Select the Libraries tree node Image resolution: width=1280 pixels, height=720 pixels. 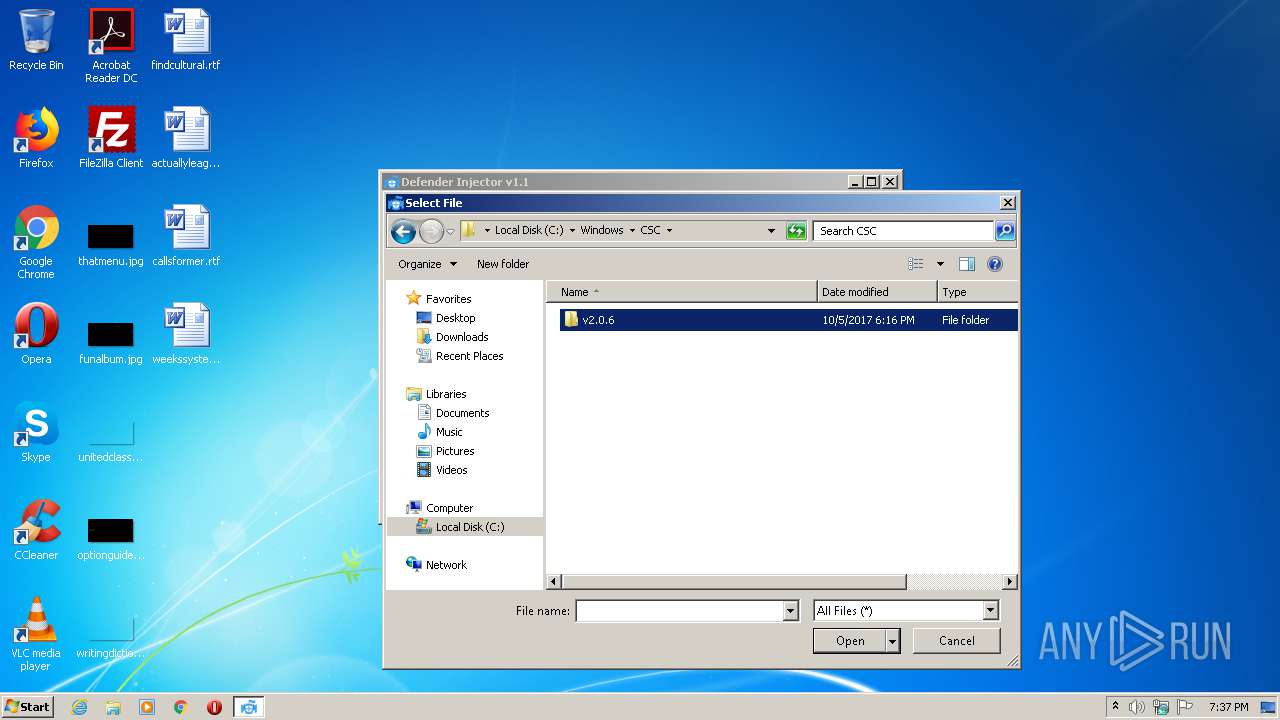pos(446,394)
